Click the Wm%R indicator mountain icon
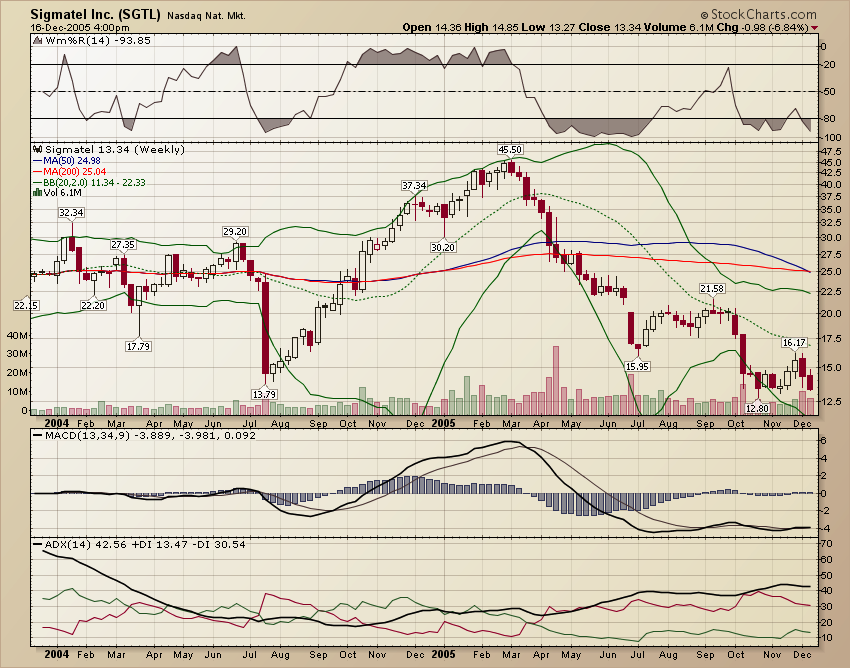The width and height of the screenshot is (850, 668). point(38,41)
